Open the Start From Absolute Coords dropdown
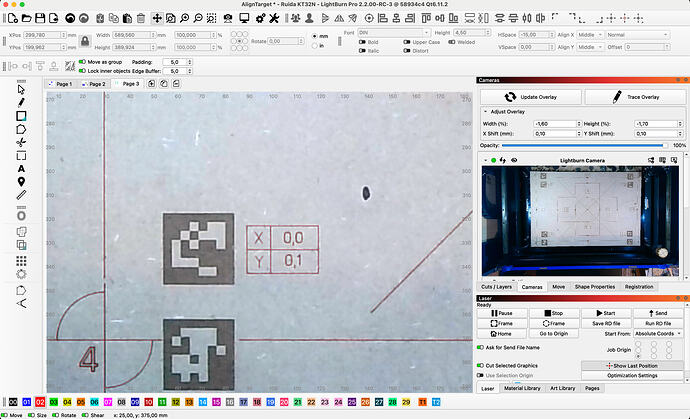 [x=658, y=334]
